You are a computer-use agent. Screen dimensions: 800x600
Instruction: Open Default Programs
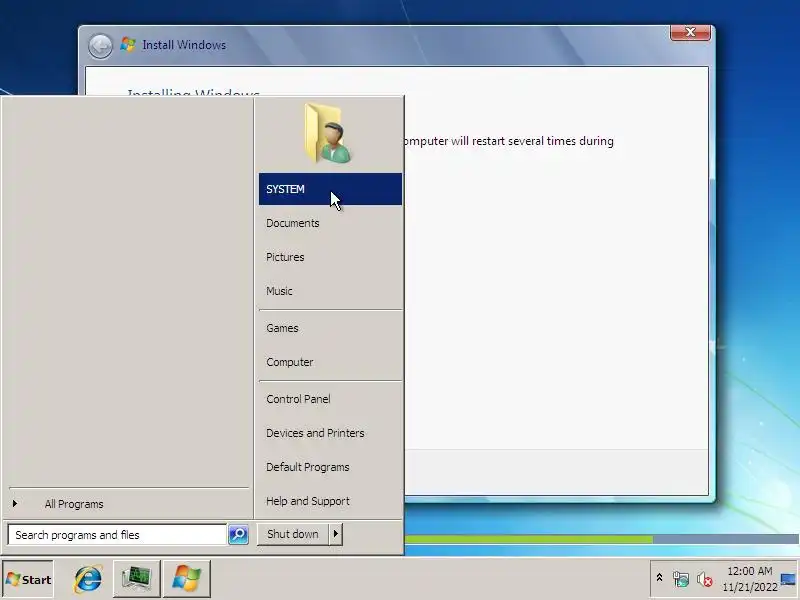pyautogui.click(x=330, y=467)
